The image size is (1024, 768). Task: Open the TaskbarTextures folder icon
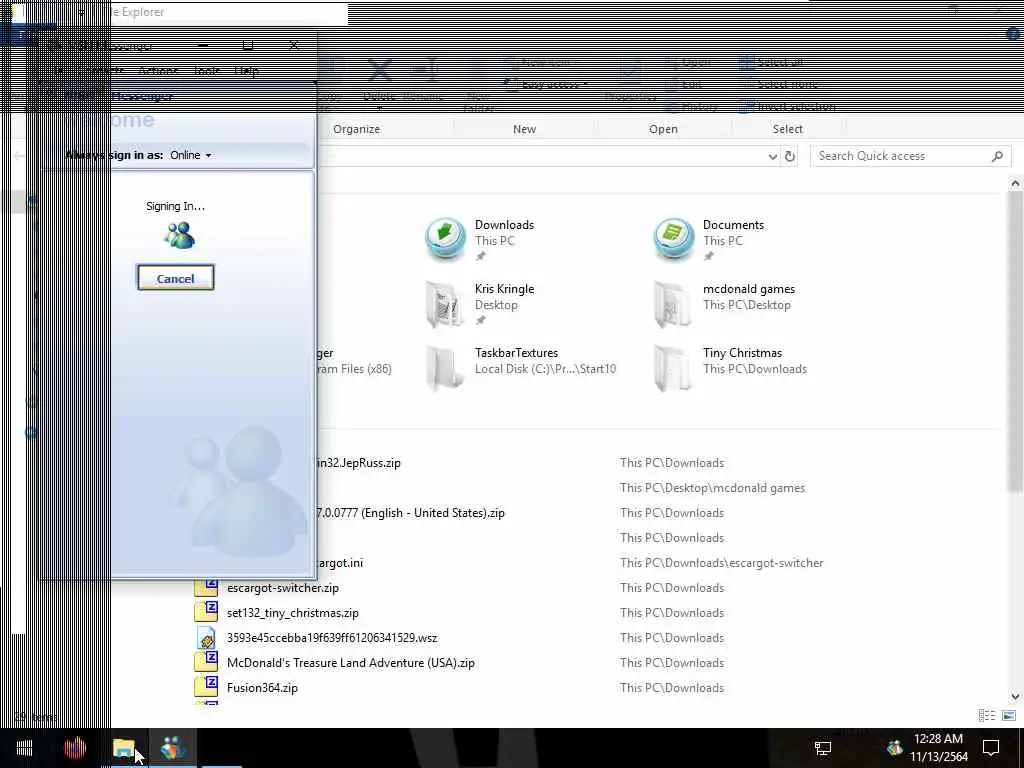point(444,368)
